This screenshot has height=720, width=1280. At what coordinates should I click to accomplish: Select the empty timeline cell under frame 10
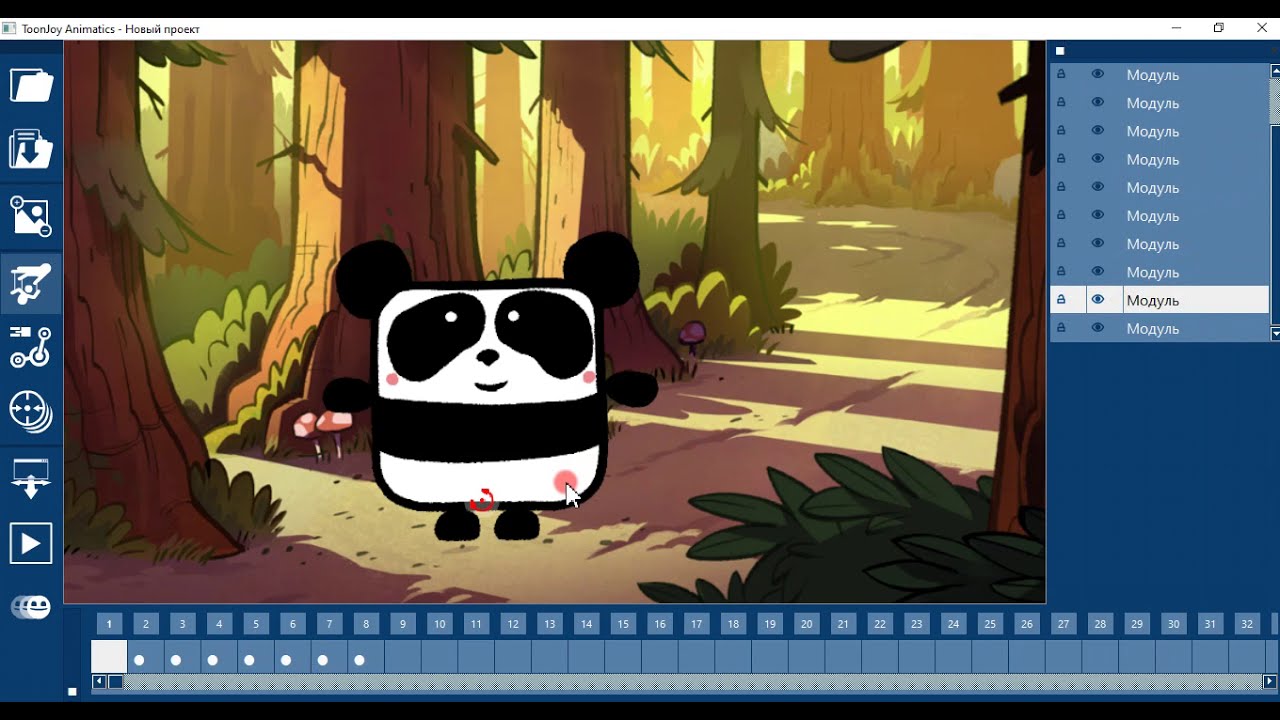pyautogui.click(x=440, y=657)
